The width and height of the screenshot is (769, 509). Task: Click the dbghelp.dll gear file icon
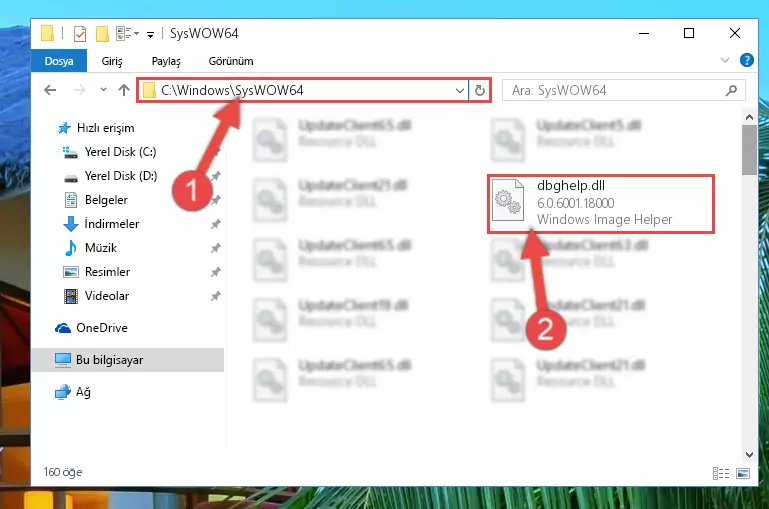(x=508, y=201)
